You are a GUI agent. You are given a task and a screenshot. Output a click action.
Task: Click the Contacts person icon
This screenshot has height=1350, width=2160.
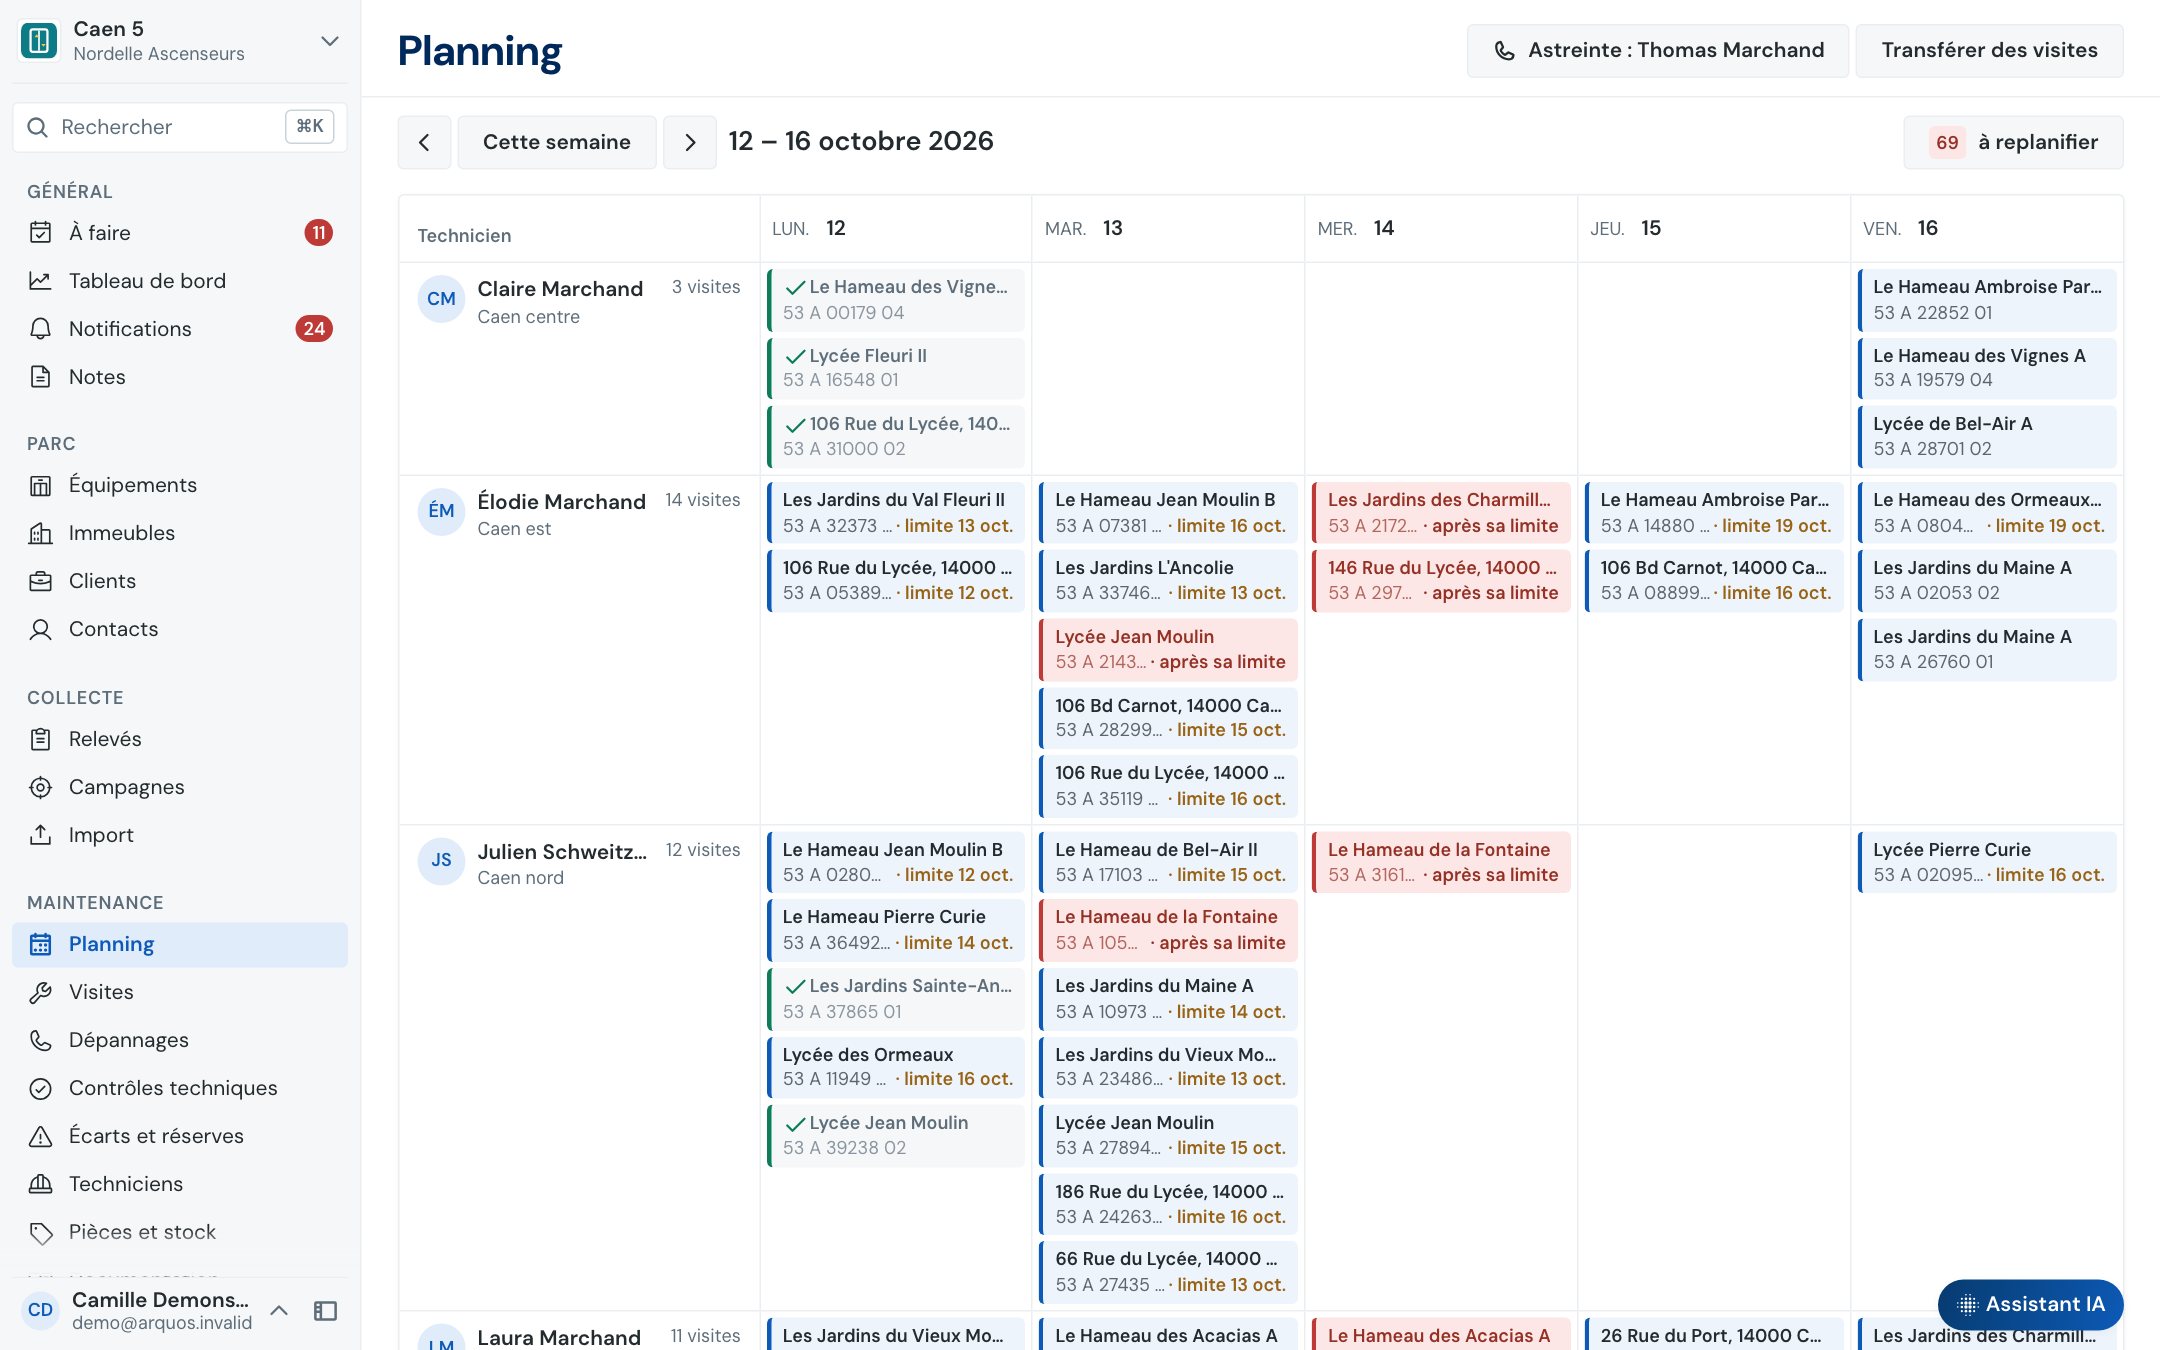(x=40, y=629)
